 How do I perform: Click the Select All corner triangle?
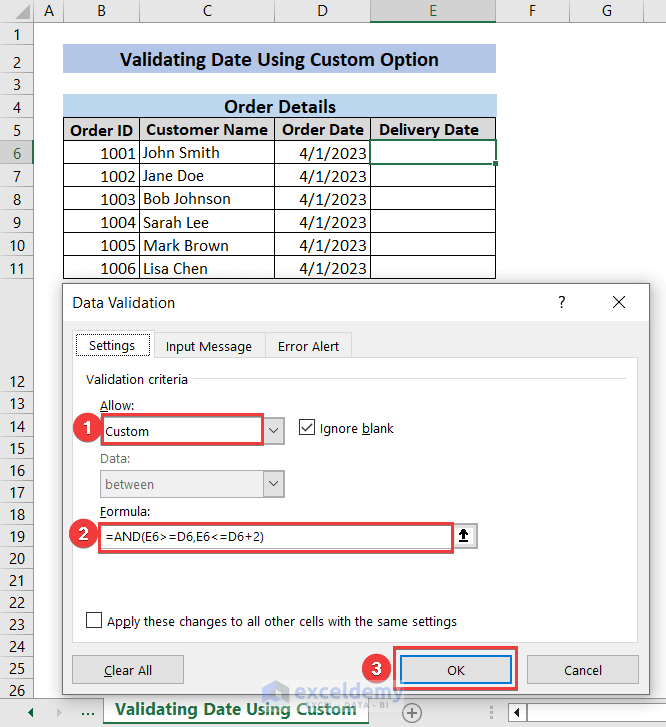click(17, 11)
